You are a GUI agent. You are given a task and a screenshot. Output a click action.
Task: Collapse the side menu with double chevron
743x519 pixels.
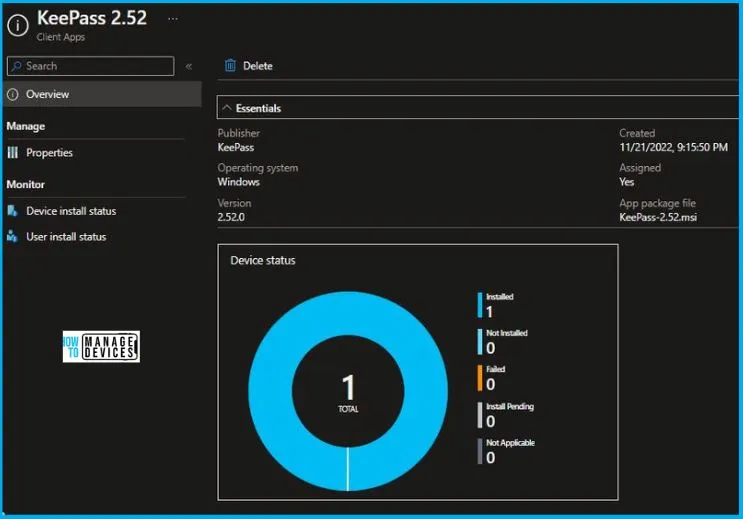(x=189, y=66)
